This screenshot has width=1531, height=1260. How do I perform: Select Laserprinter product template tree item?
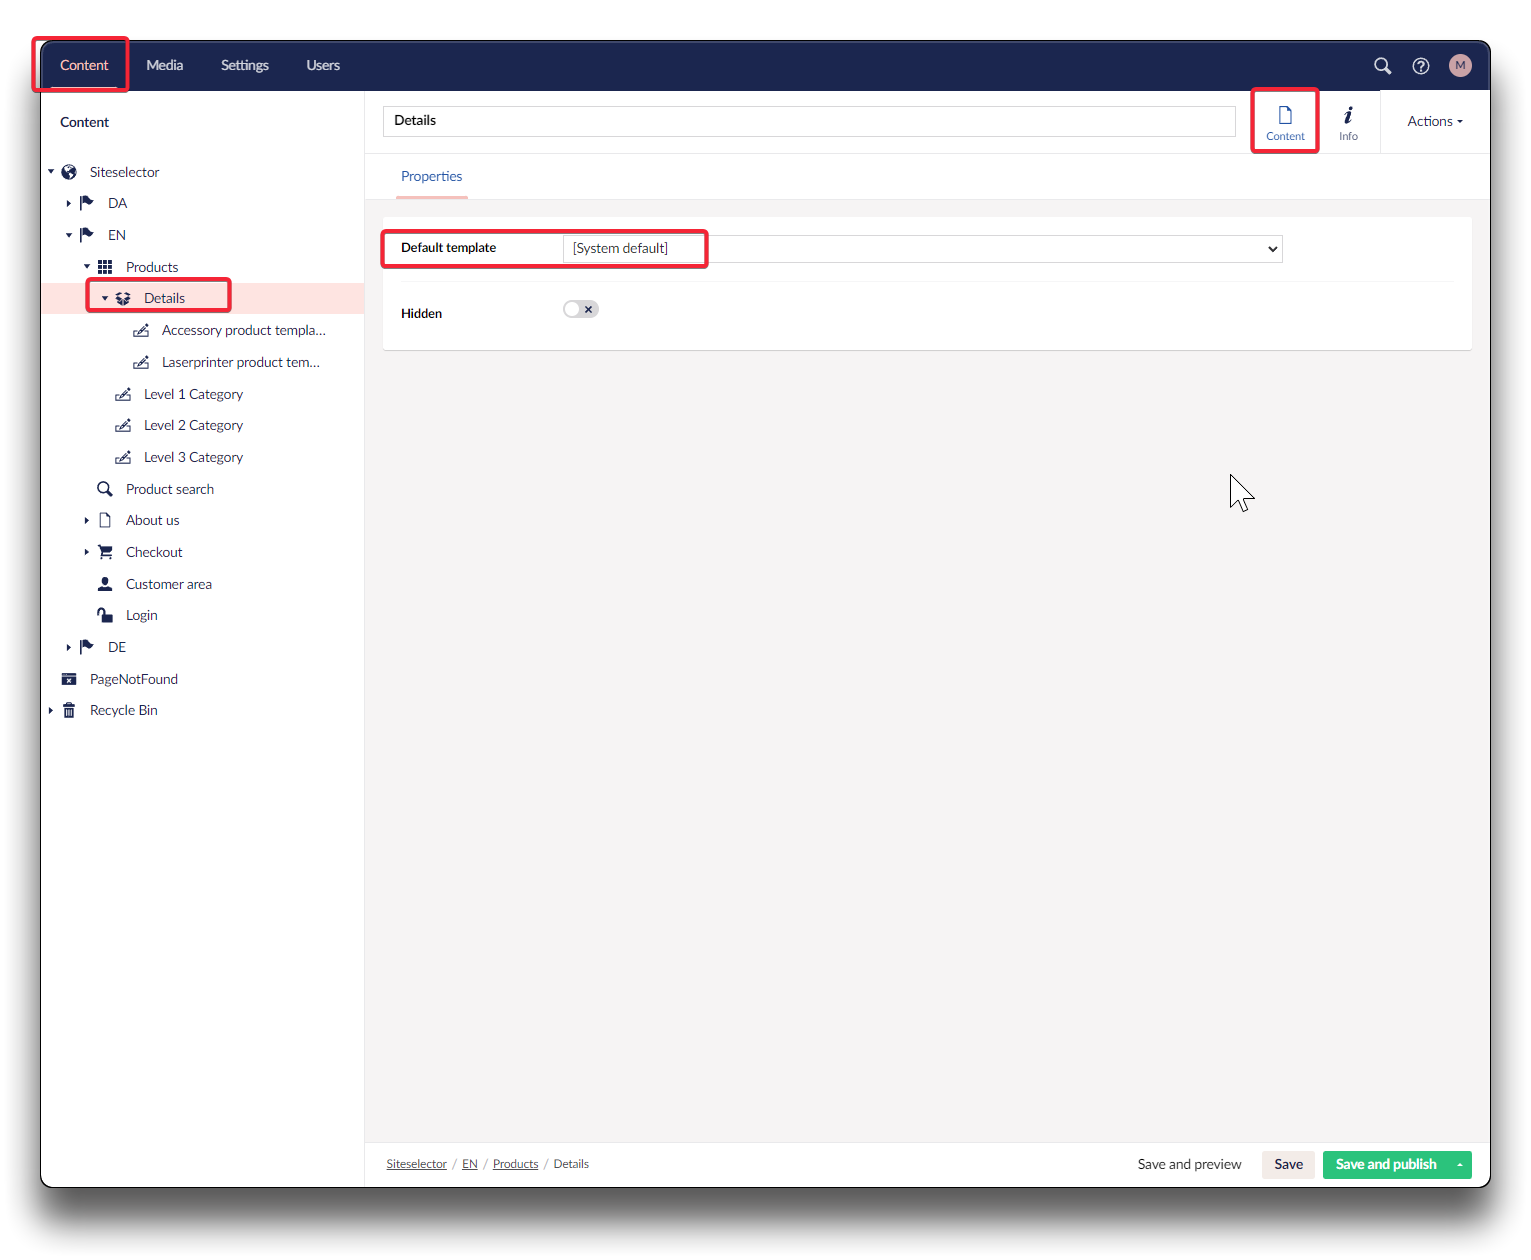241,362
